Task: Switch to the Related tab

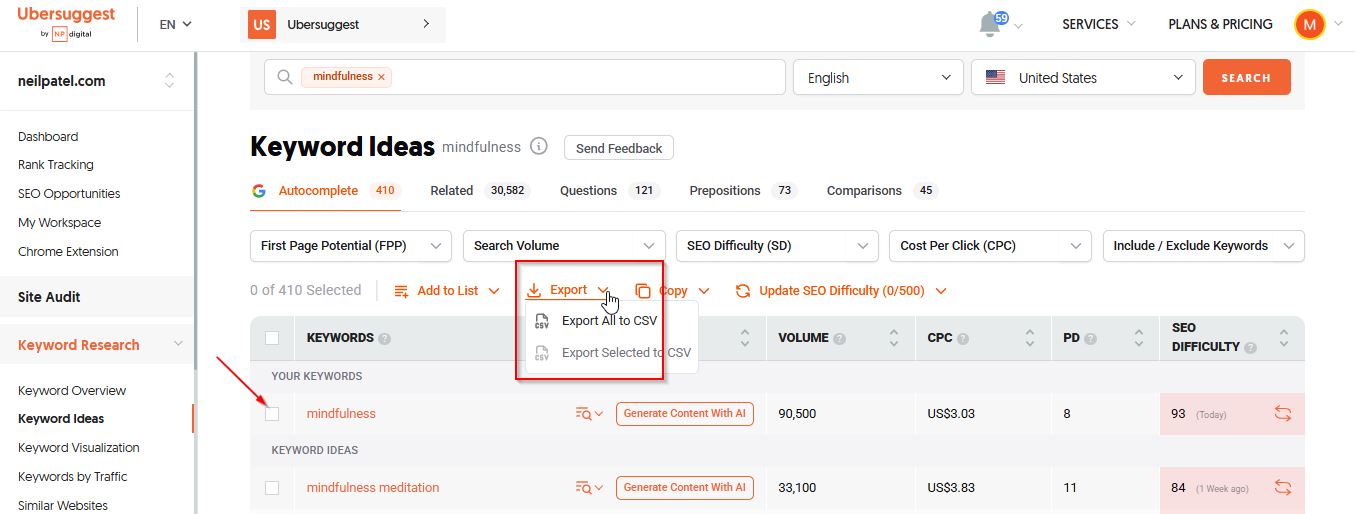Action: click(479, 190)
